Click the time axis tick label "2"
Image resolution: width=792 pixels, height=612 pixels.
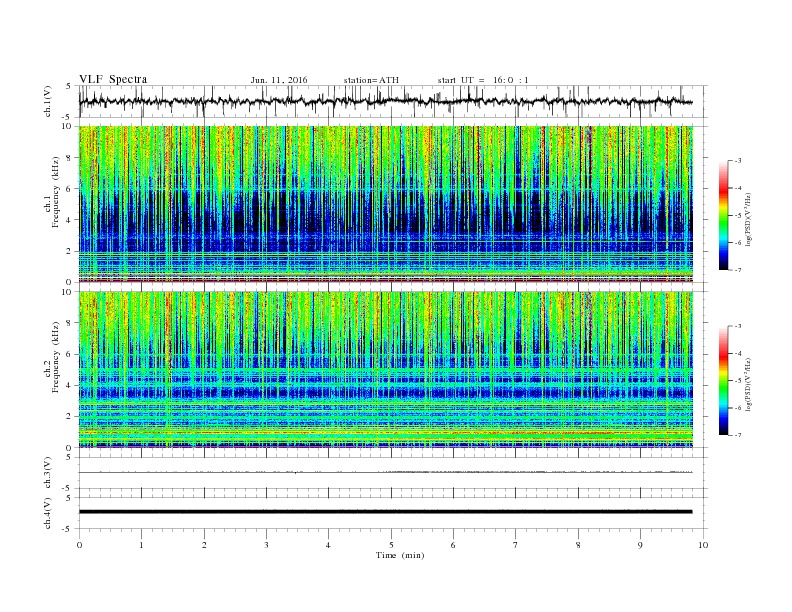coord(204,545)
